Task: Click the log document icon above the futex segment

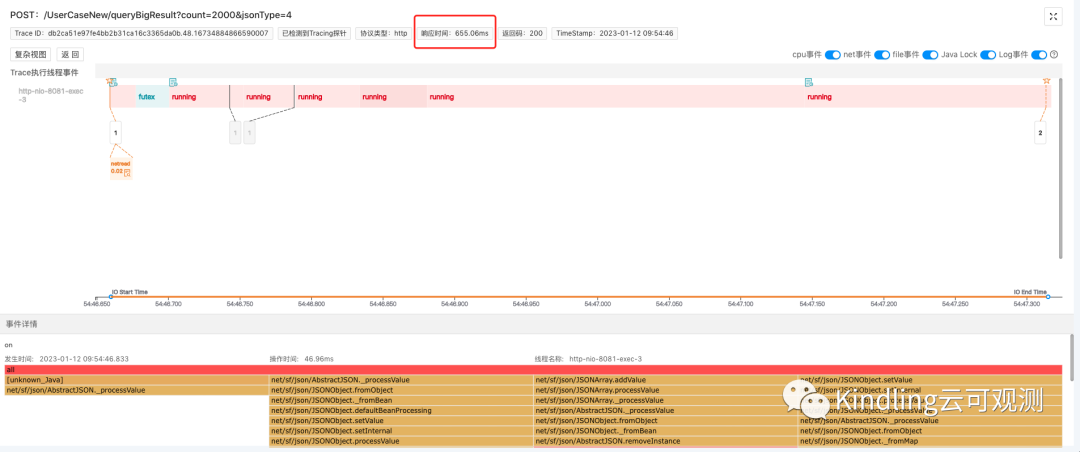Action: tap(174, 82)
